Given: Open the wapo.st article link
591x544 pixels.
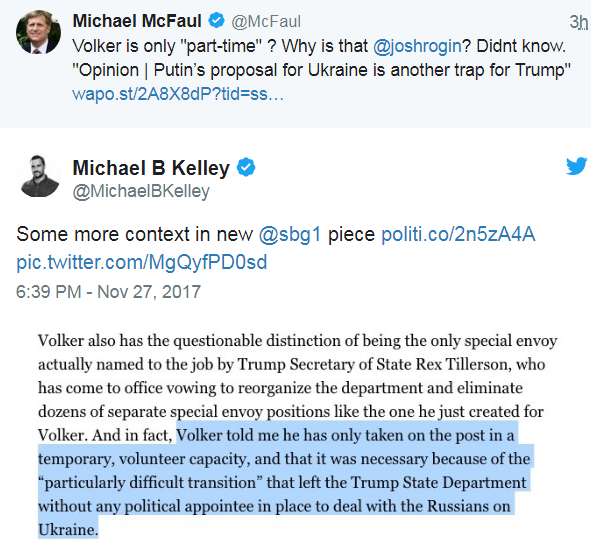Looking at the screenshot, I should 178,94.
